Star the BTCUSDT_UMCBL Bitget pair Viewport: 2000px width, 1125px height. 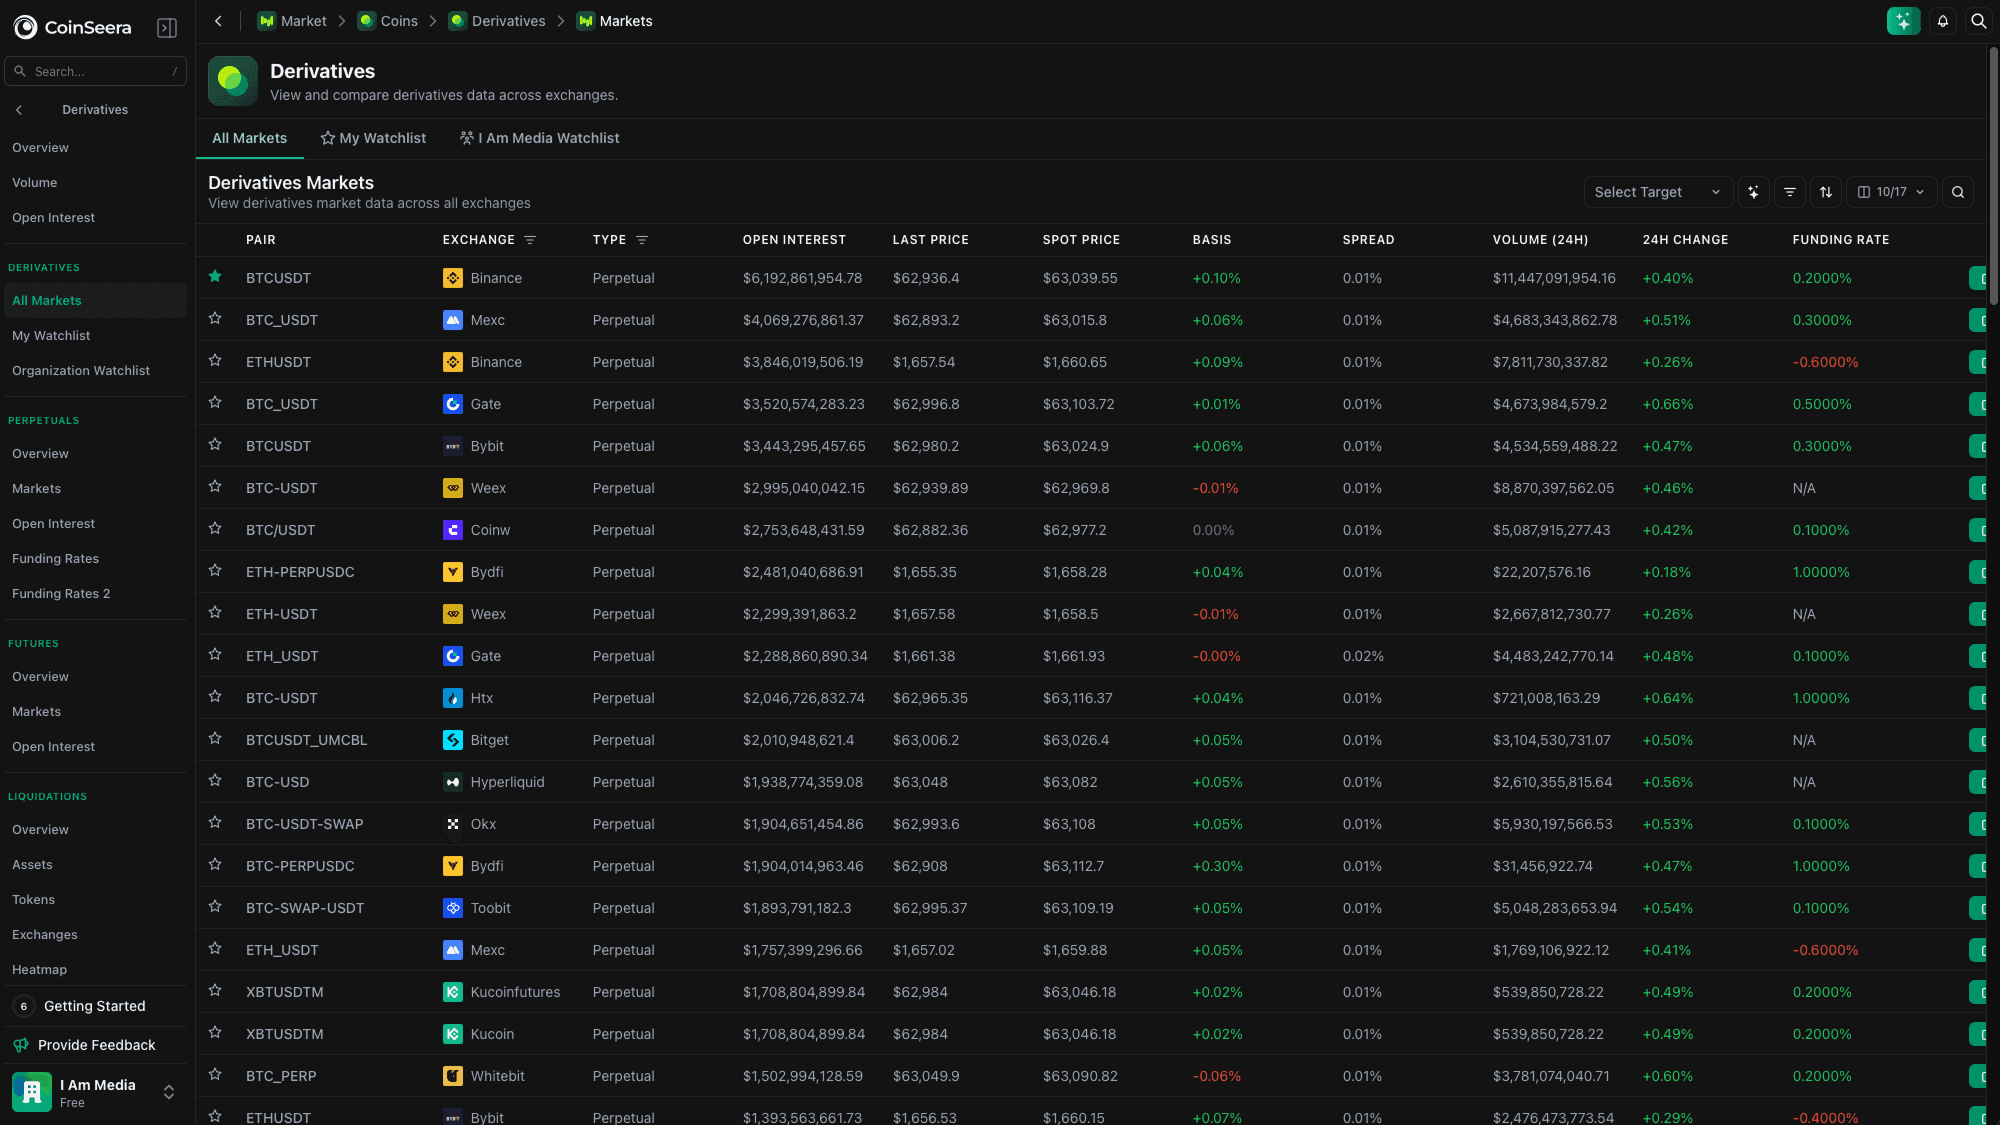click(215, 739)
